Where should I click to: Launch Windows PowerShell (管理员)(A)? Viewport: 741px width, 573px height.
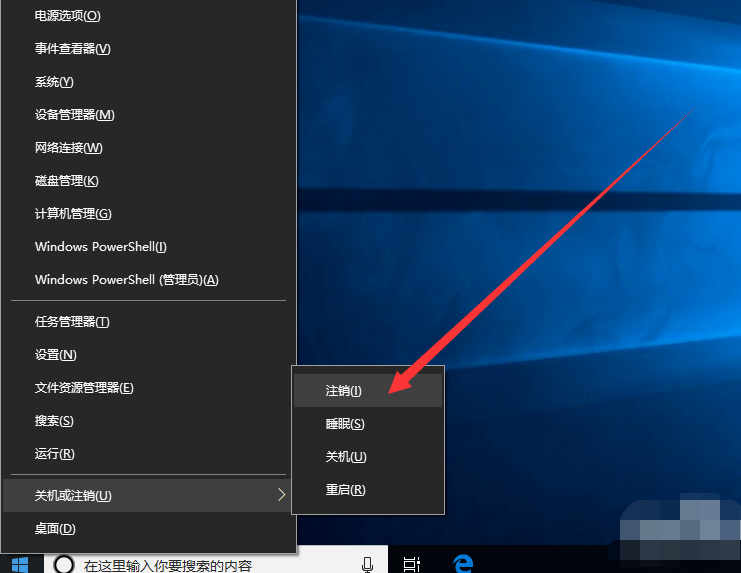[126, 280]
